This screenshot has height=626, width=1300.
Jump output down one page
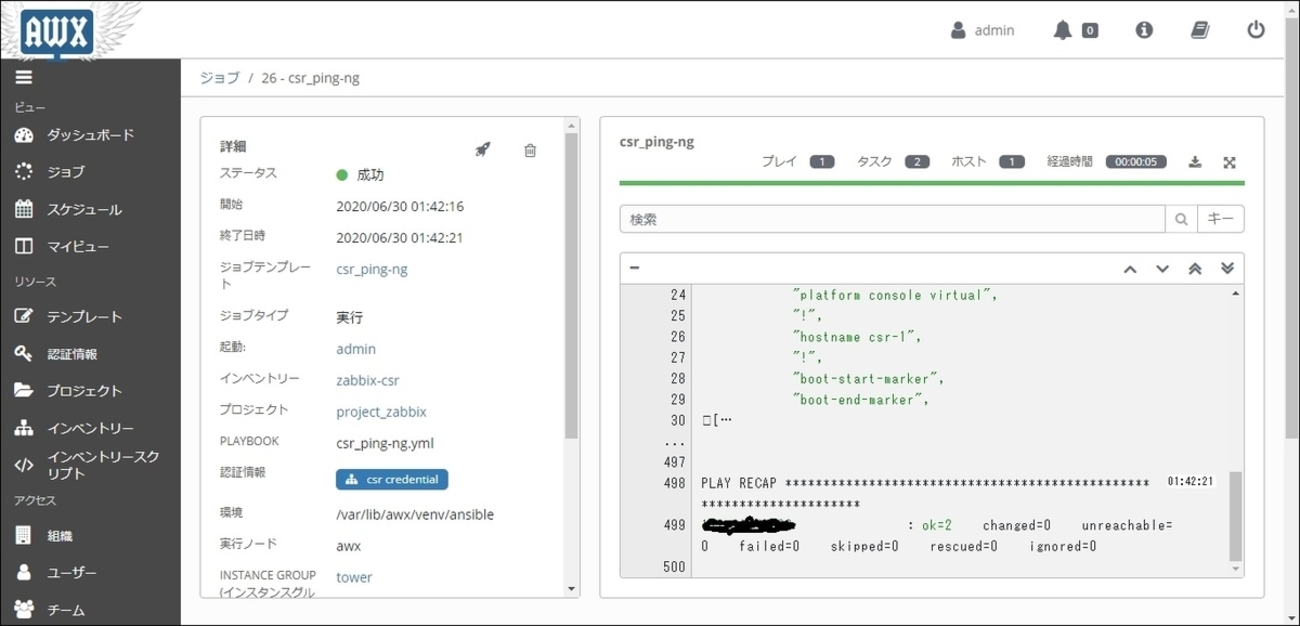1162,268
